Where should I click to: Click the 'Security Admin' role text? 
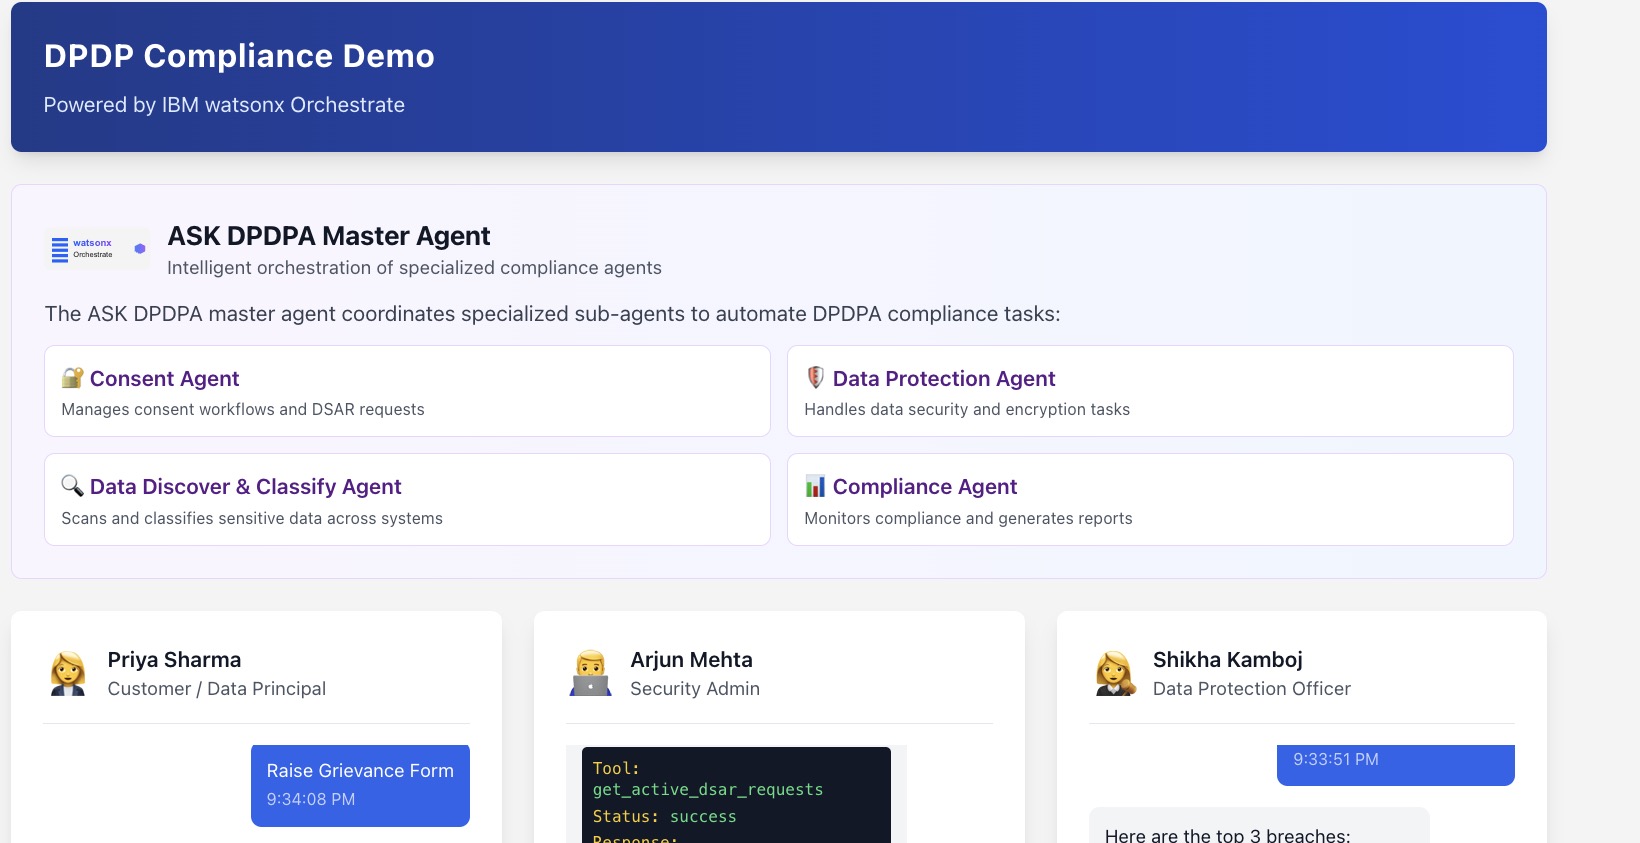point(695,689)
